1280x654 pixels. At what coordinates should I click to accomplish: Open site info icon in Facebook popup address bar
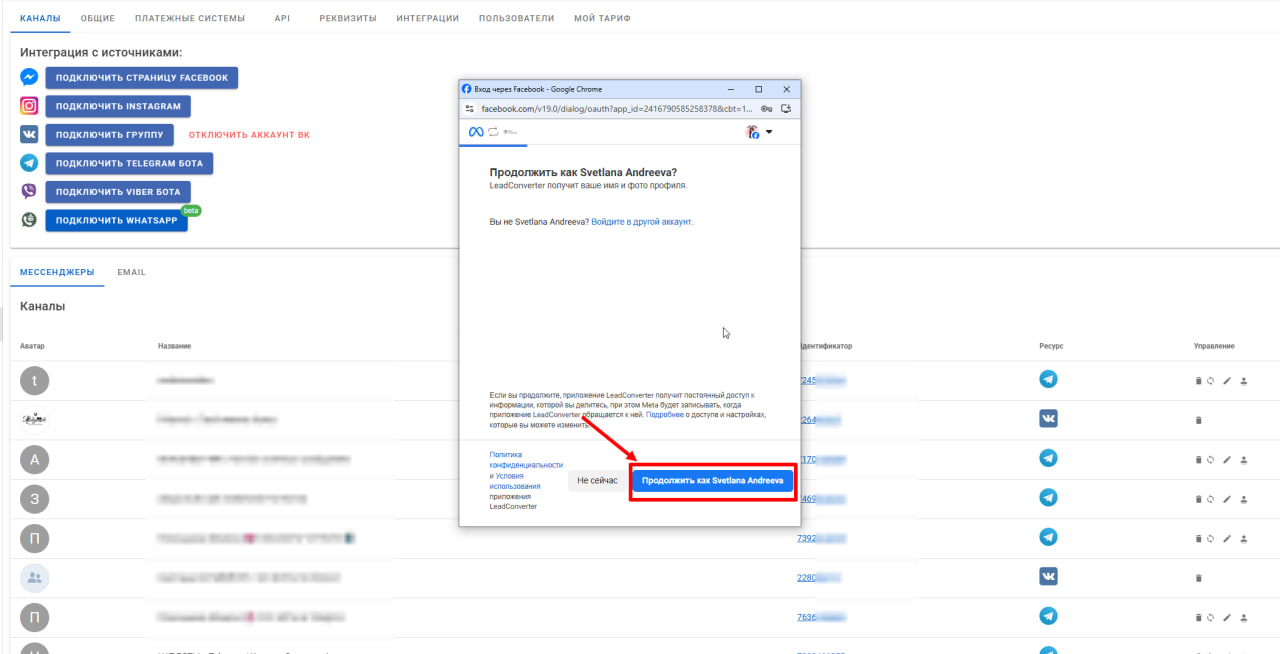pyautogui.click(x=468, y=108)
